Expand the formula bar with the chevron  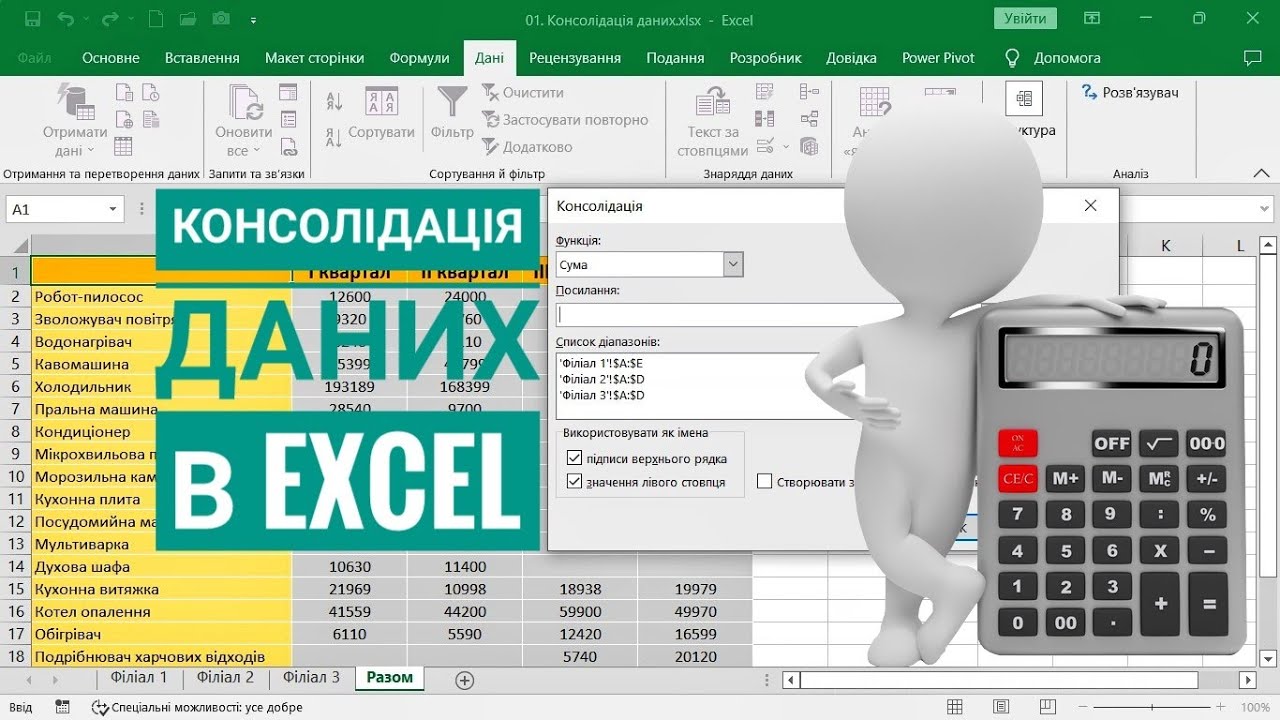[1265, 209]
